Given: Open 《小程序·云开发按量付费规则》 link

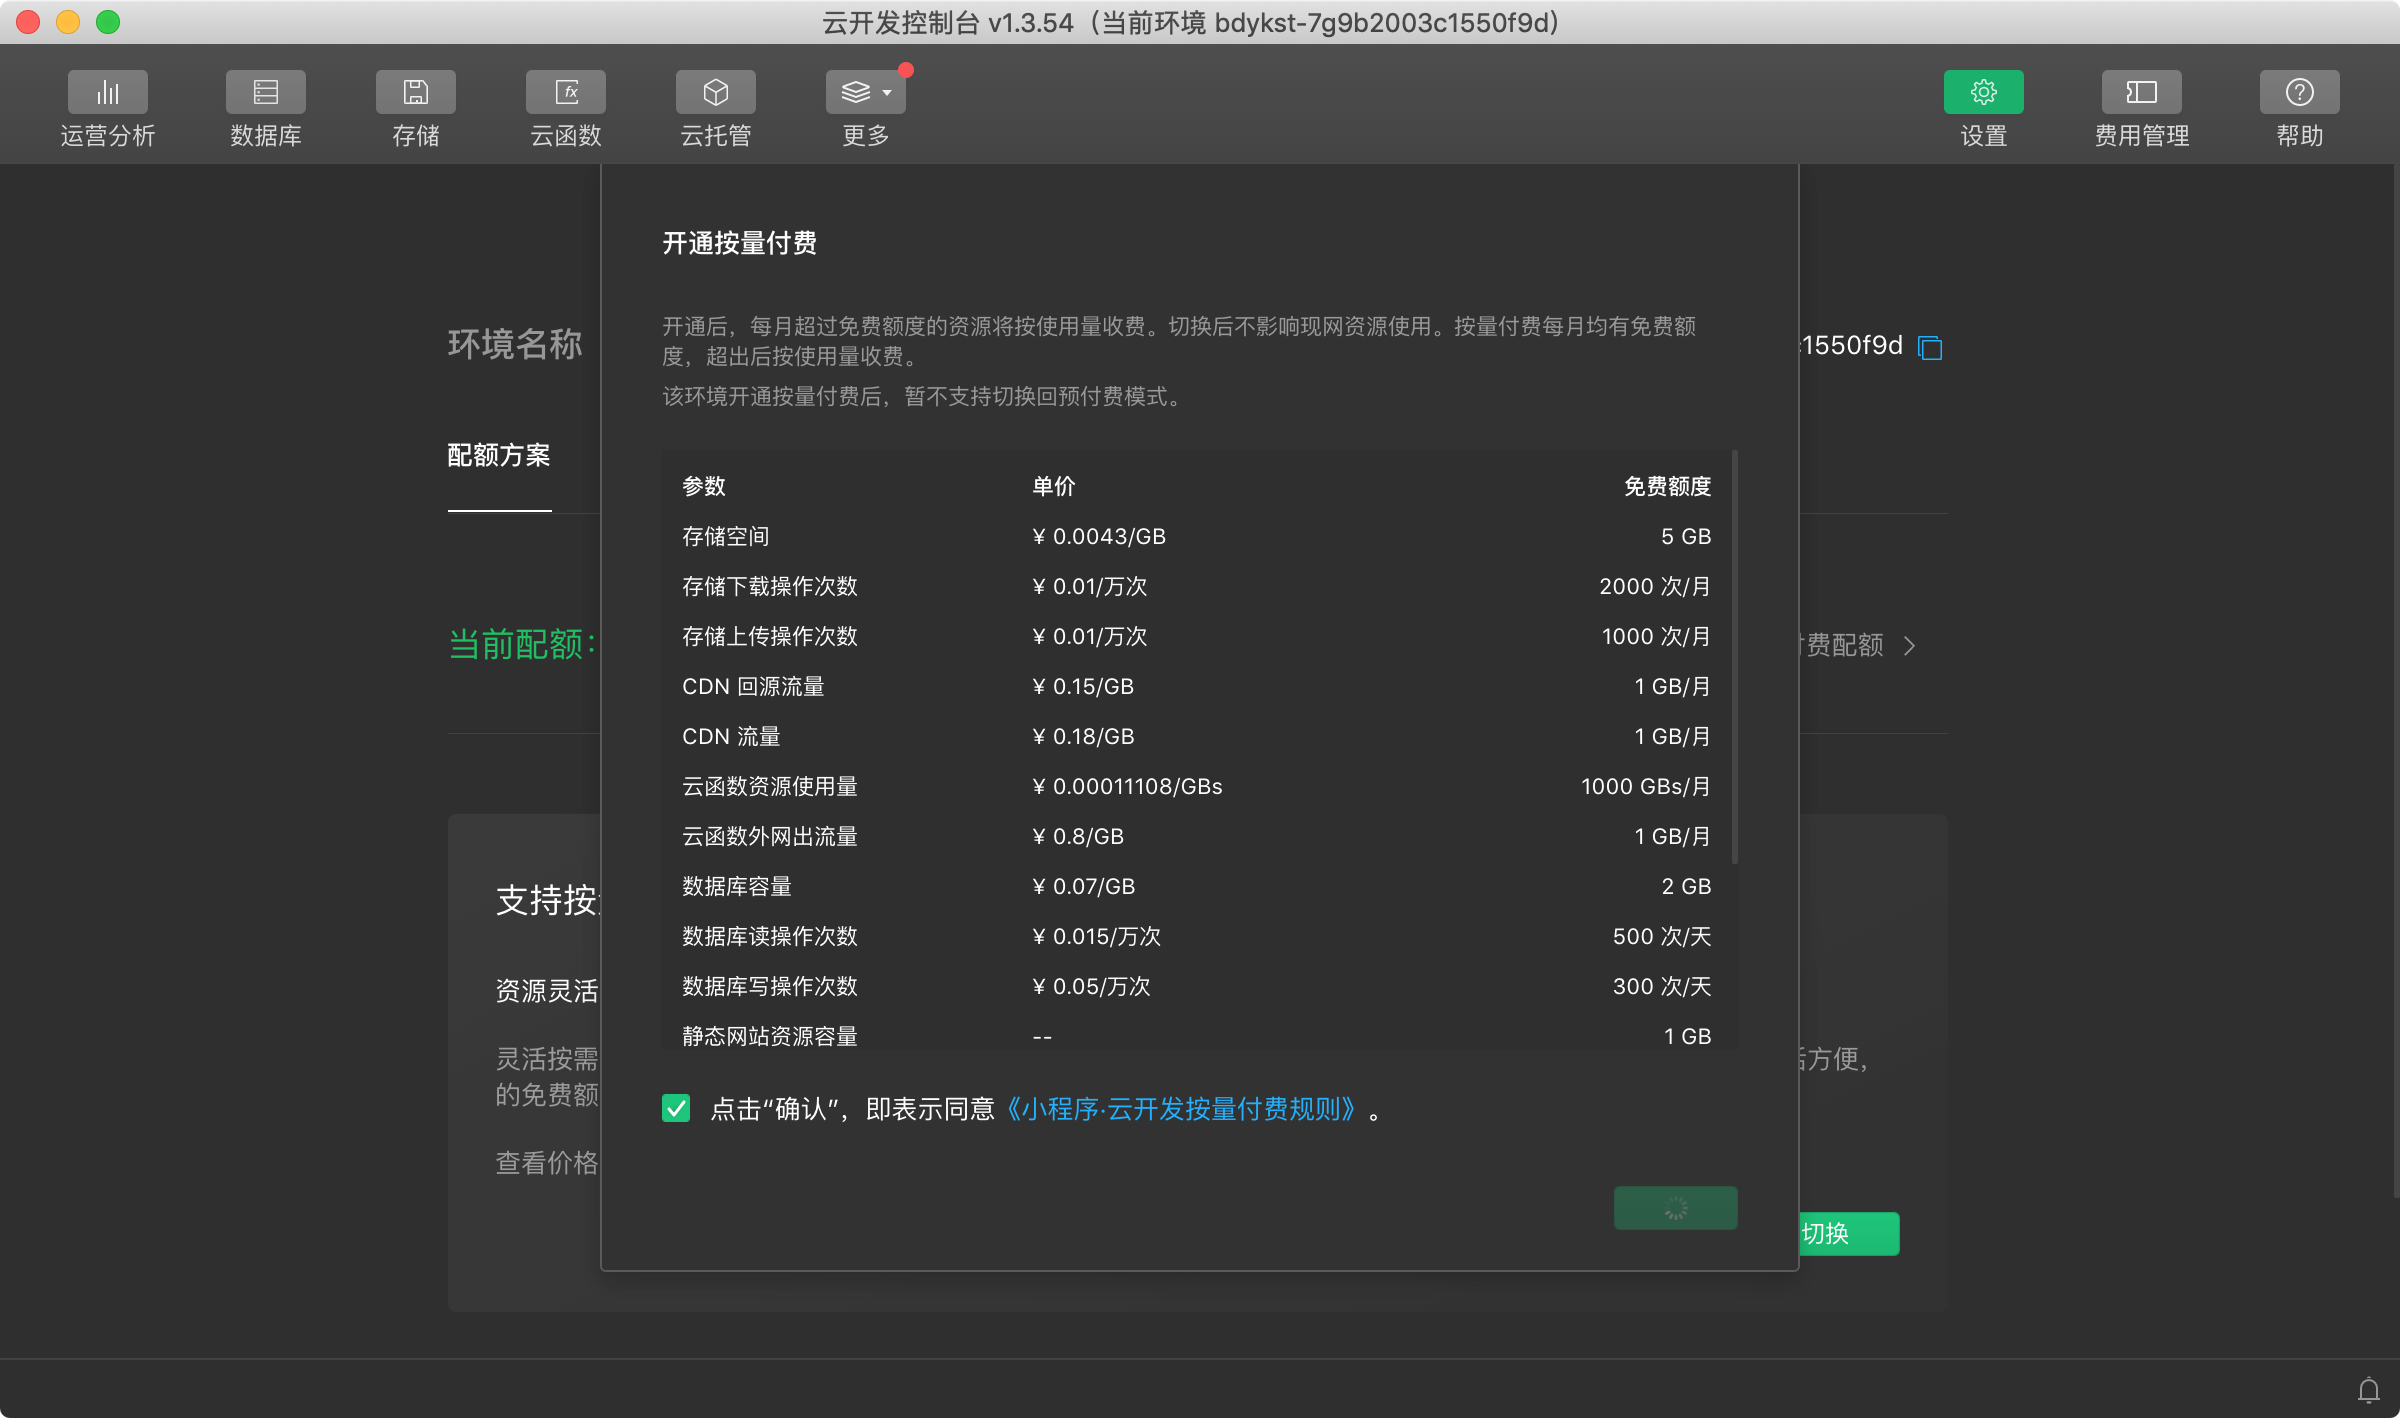Looking at the screenshot, I should [x=1180, y=1109].
